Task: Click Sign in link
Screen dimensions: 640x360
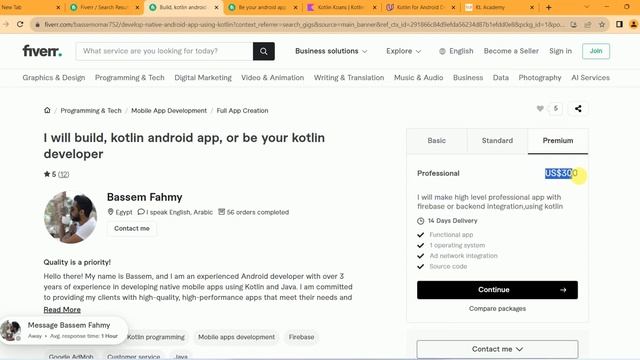Action: click(560, 51)
